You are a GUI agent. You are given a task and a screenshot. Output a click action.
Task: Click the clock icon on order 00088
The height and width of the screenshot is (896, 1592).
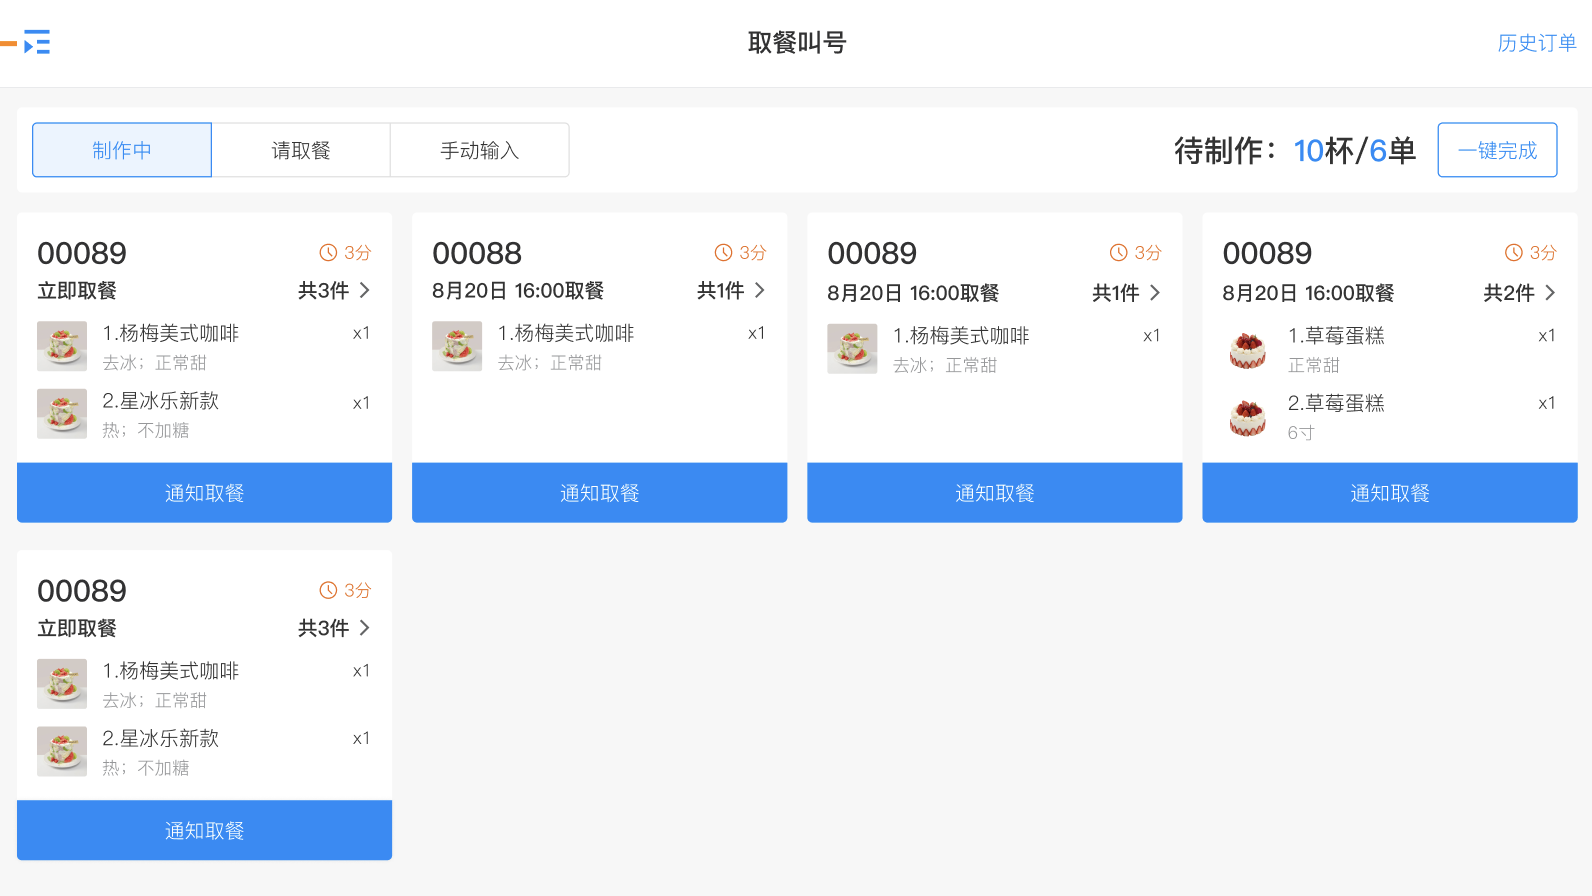tap(723, 253)
